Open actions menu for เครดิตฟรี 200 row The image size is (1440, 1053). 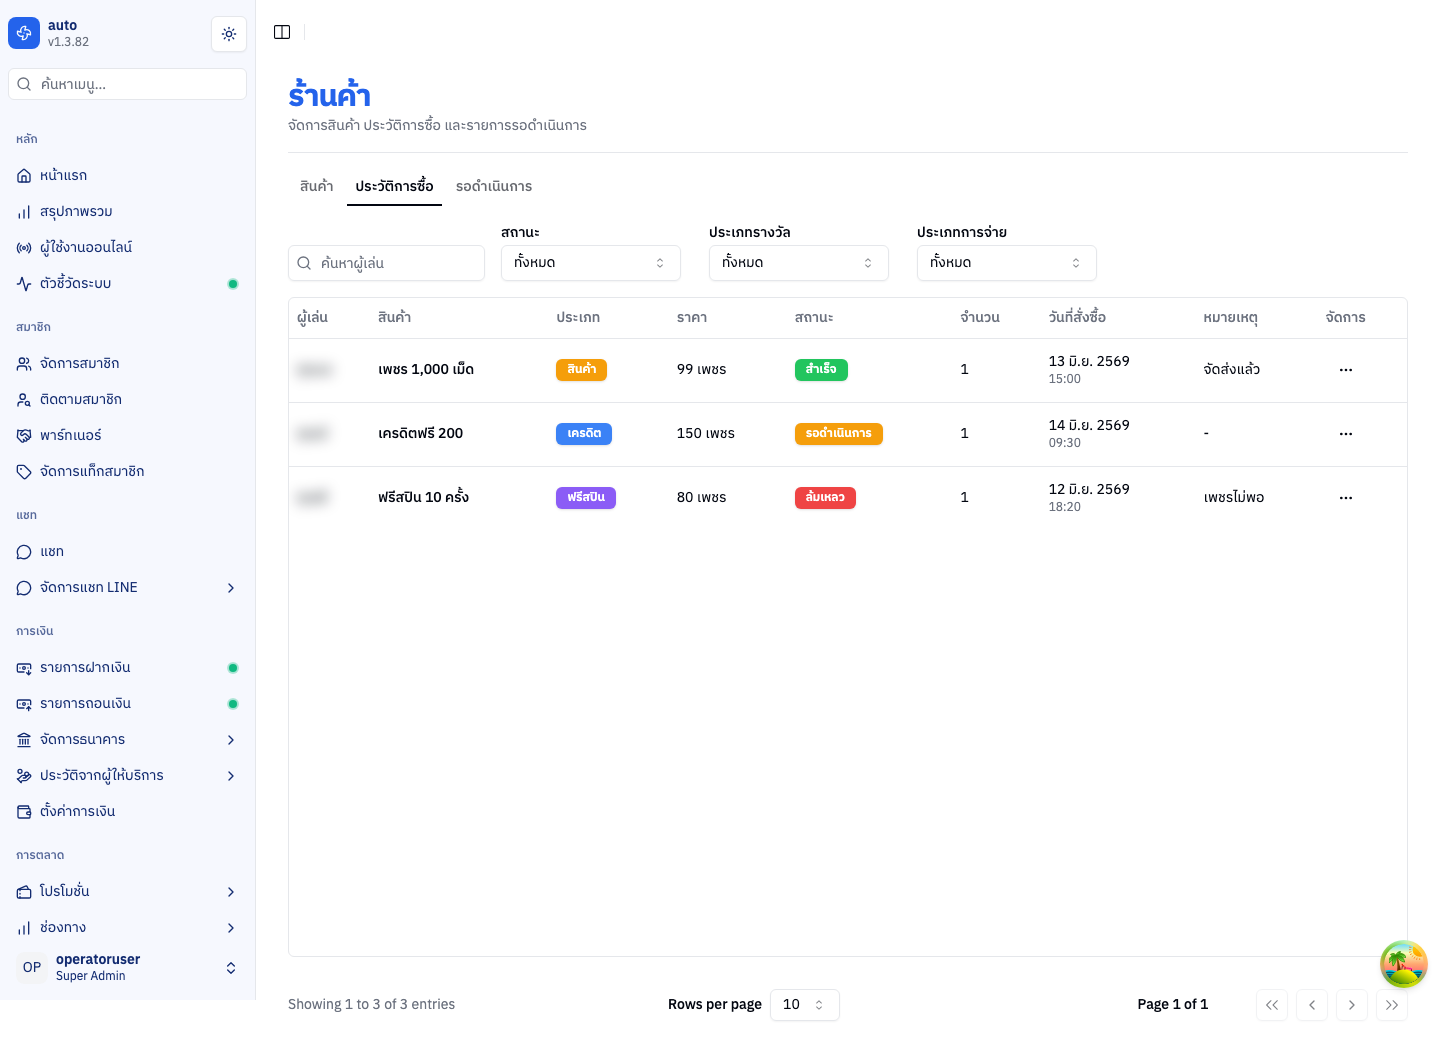1346,434
